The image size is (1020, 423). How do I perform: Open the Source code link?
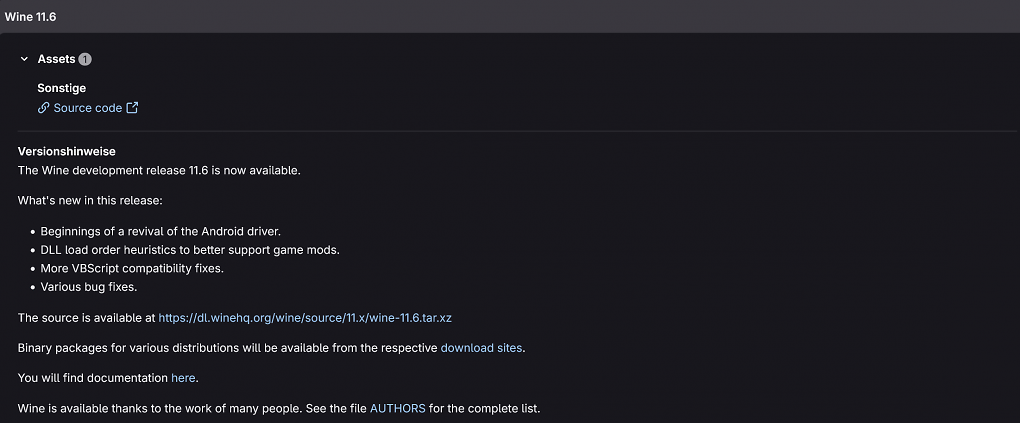point(88,108)
